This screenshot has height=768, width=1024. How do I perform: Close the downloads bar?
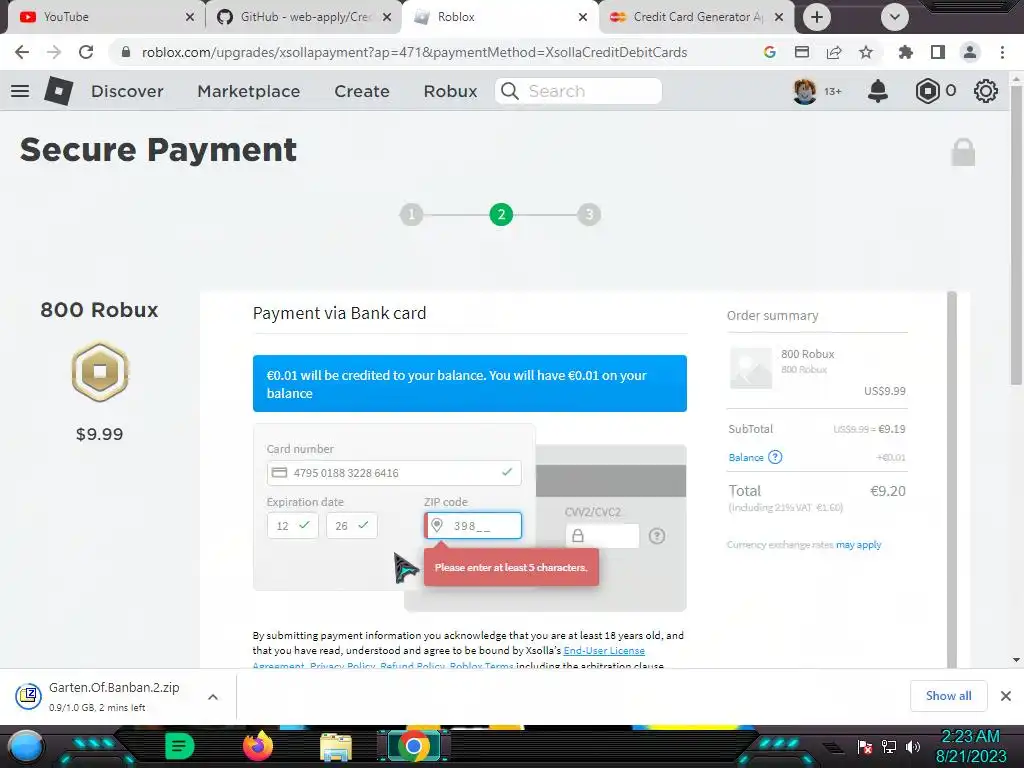tap(1006, 696)
